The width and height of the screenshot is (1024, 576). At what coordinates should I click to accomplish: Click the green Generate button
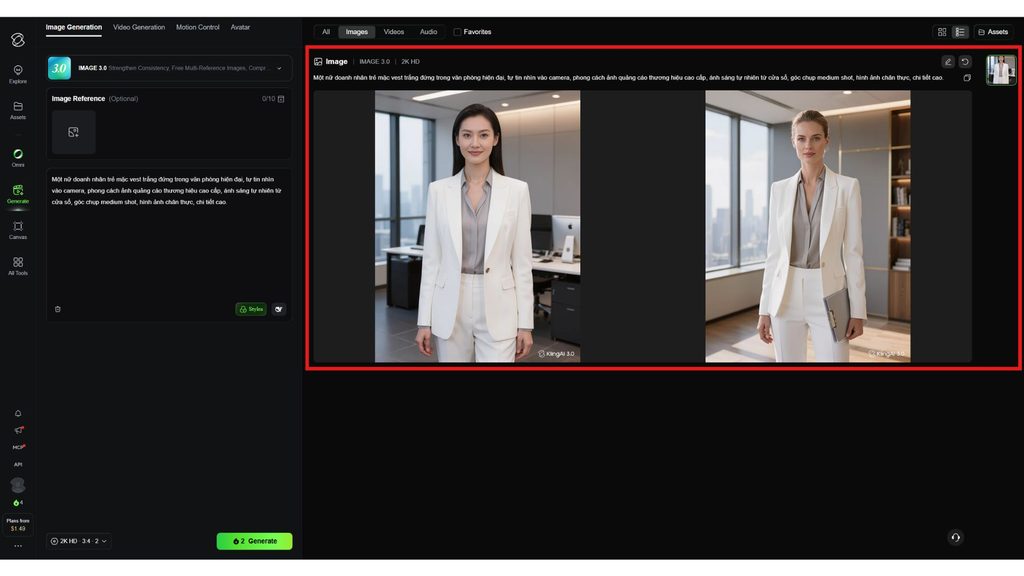(254, 541)
